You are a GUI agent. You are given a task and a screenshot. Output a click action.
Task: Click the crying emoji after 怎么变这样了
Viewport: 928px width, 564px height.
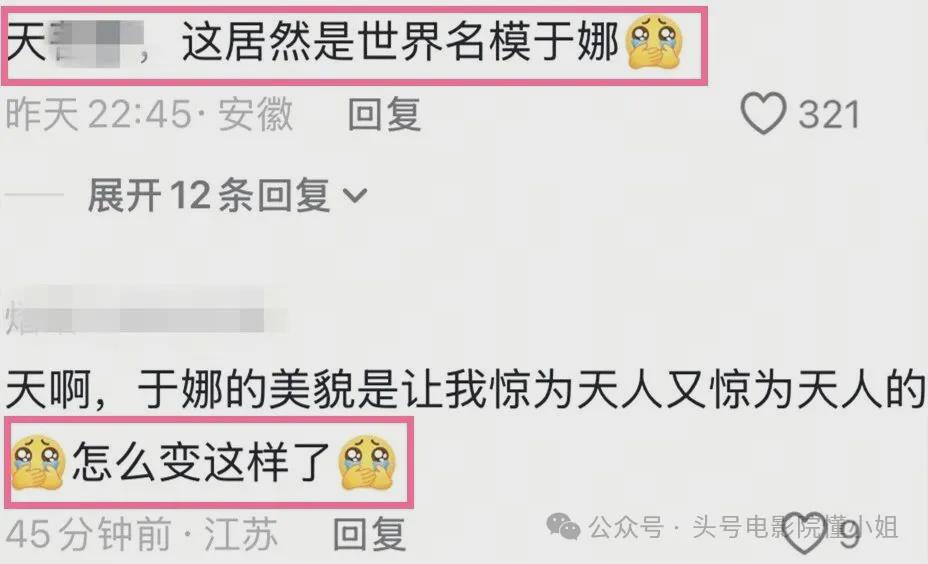[368, 462]
